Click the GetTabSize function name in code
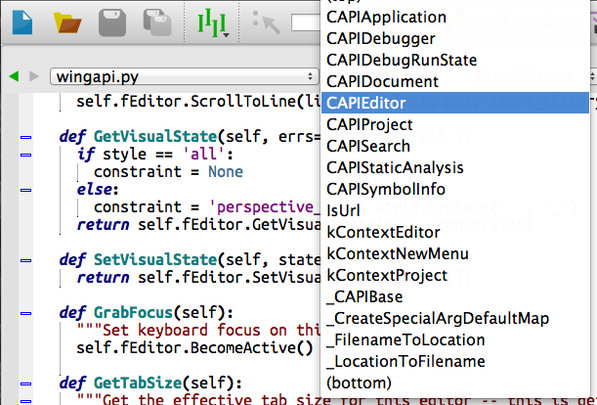The width and height of the screenshot is (597, 405). pyautogui.click(x=138, y=383)
